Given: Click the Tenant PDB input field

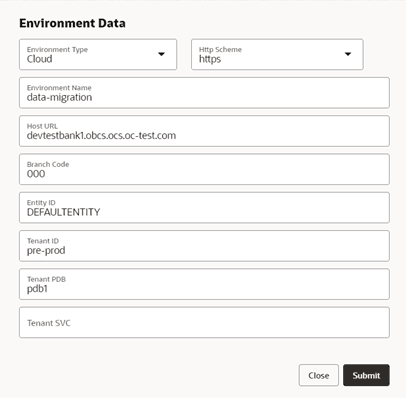Looking at the screenshot, I should coord(204,284).
